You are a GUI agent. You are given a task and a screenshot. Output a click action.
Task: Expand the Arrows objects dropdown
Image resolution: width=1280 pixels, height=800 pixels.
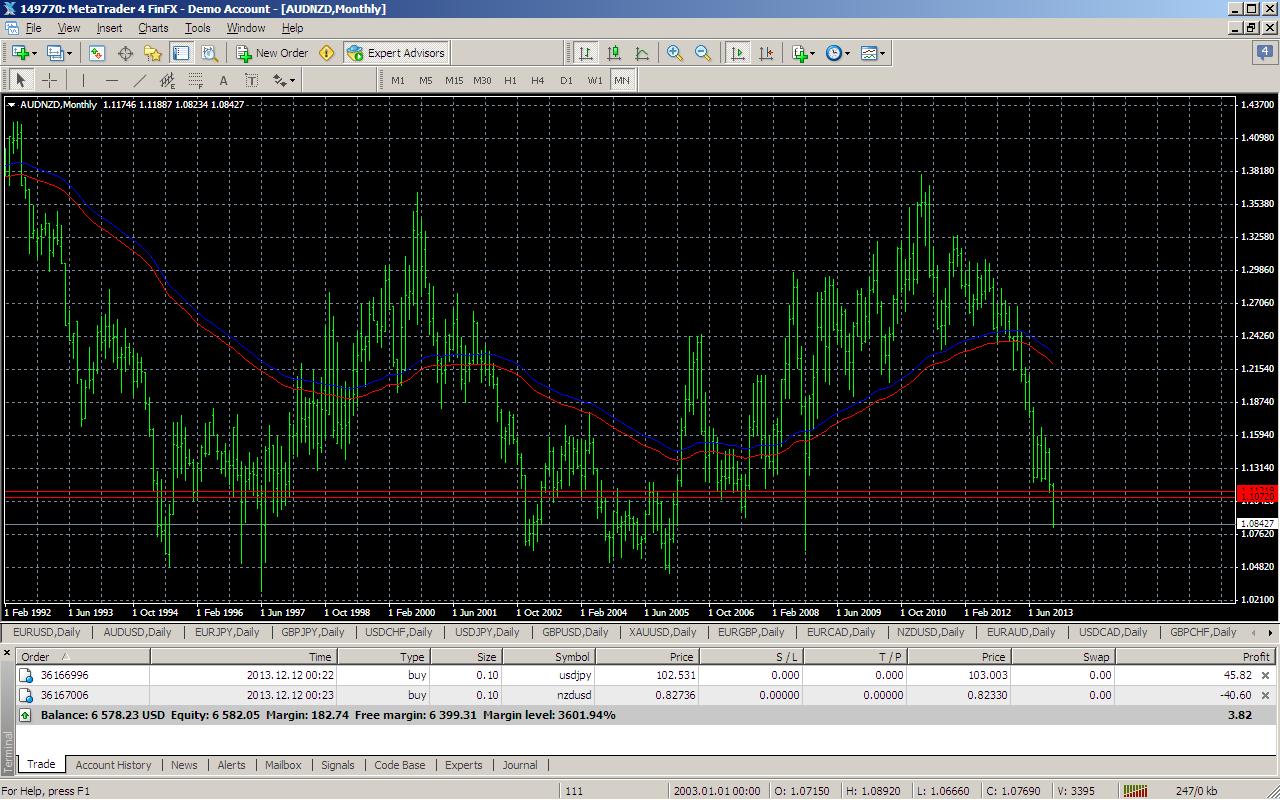coord(291,81)
